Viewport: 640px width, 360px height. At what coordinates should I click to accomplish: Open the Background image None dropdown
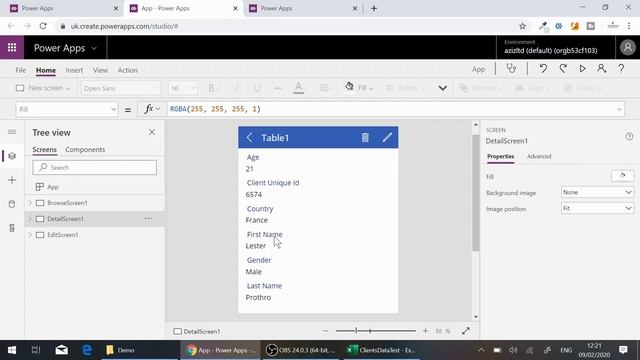coord(597,192)
